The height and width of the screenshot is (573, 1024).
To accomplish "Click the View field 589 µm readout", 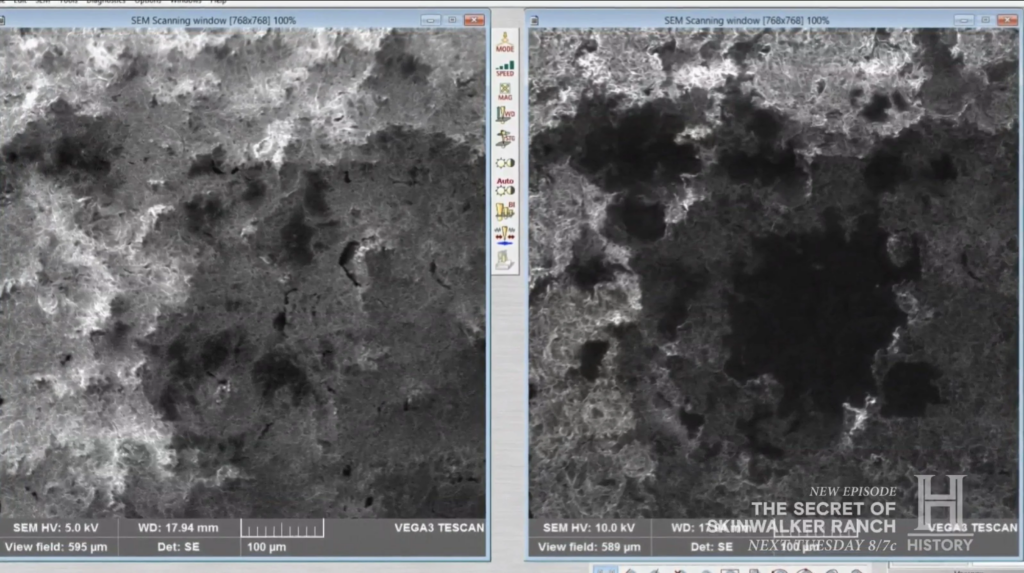I will 587,547.
